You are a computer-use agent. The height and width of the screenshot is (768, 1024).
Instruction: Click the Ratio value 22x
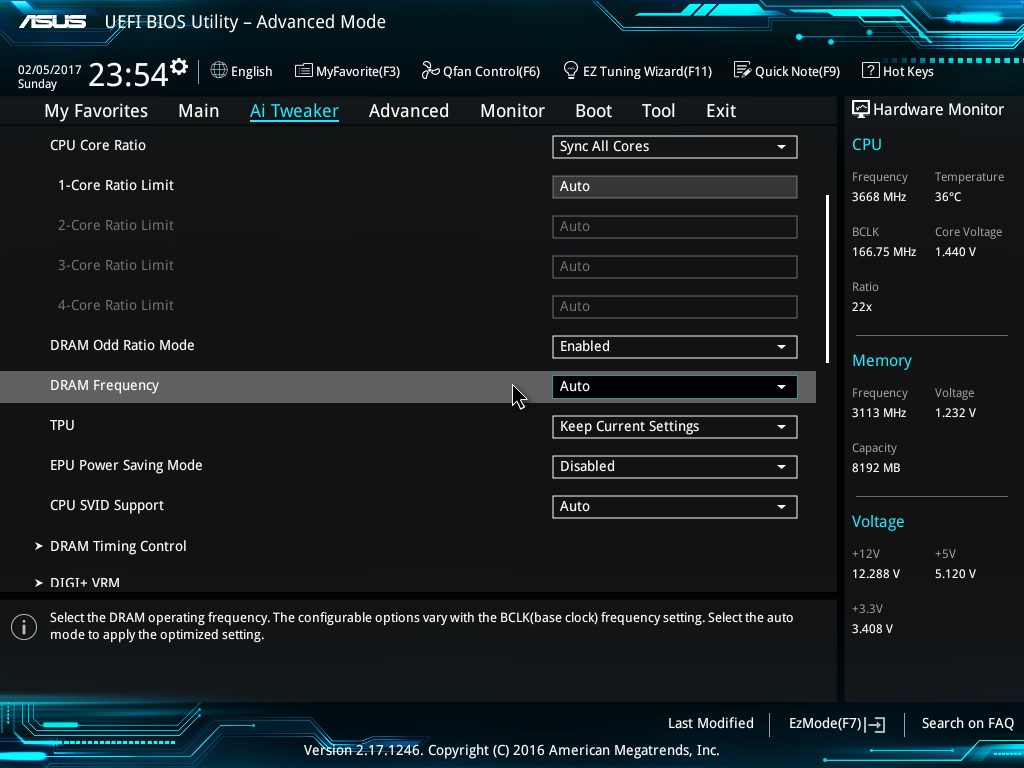[862, 306]
